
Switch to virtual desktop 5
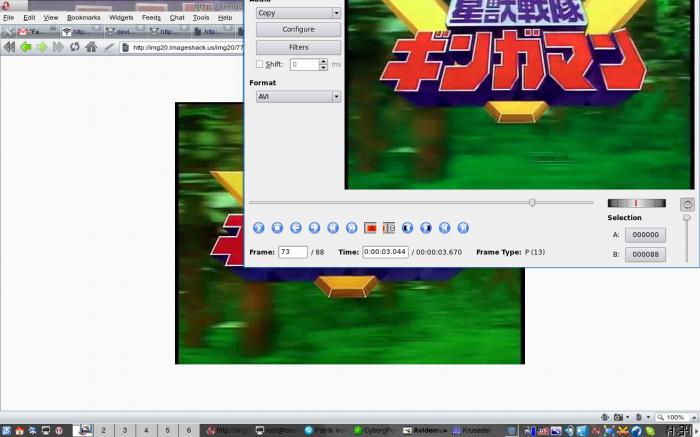[168, 430]
